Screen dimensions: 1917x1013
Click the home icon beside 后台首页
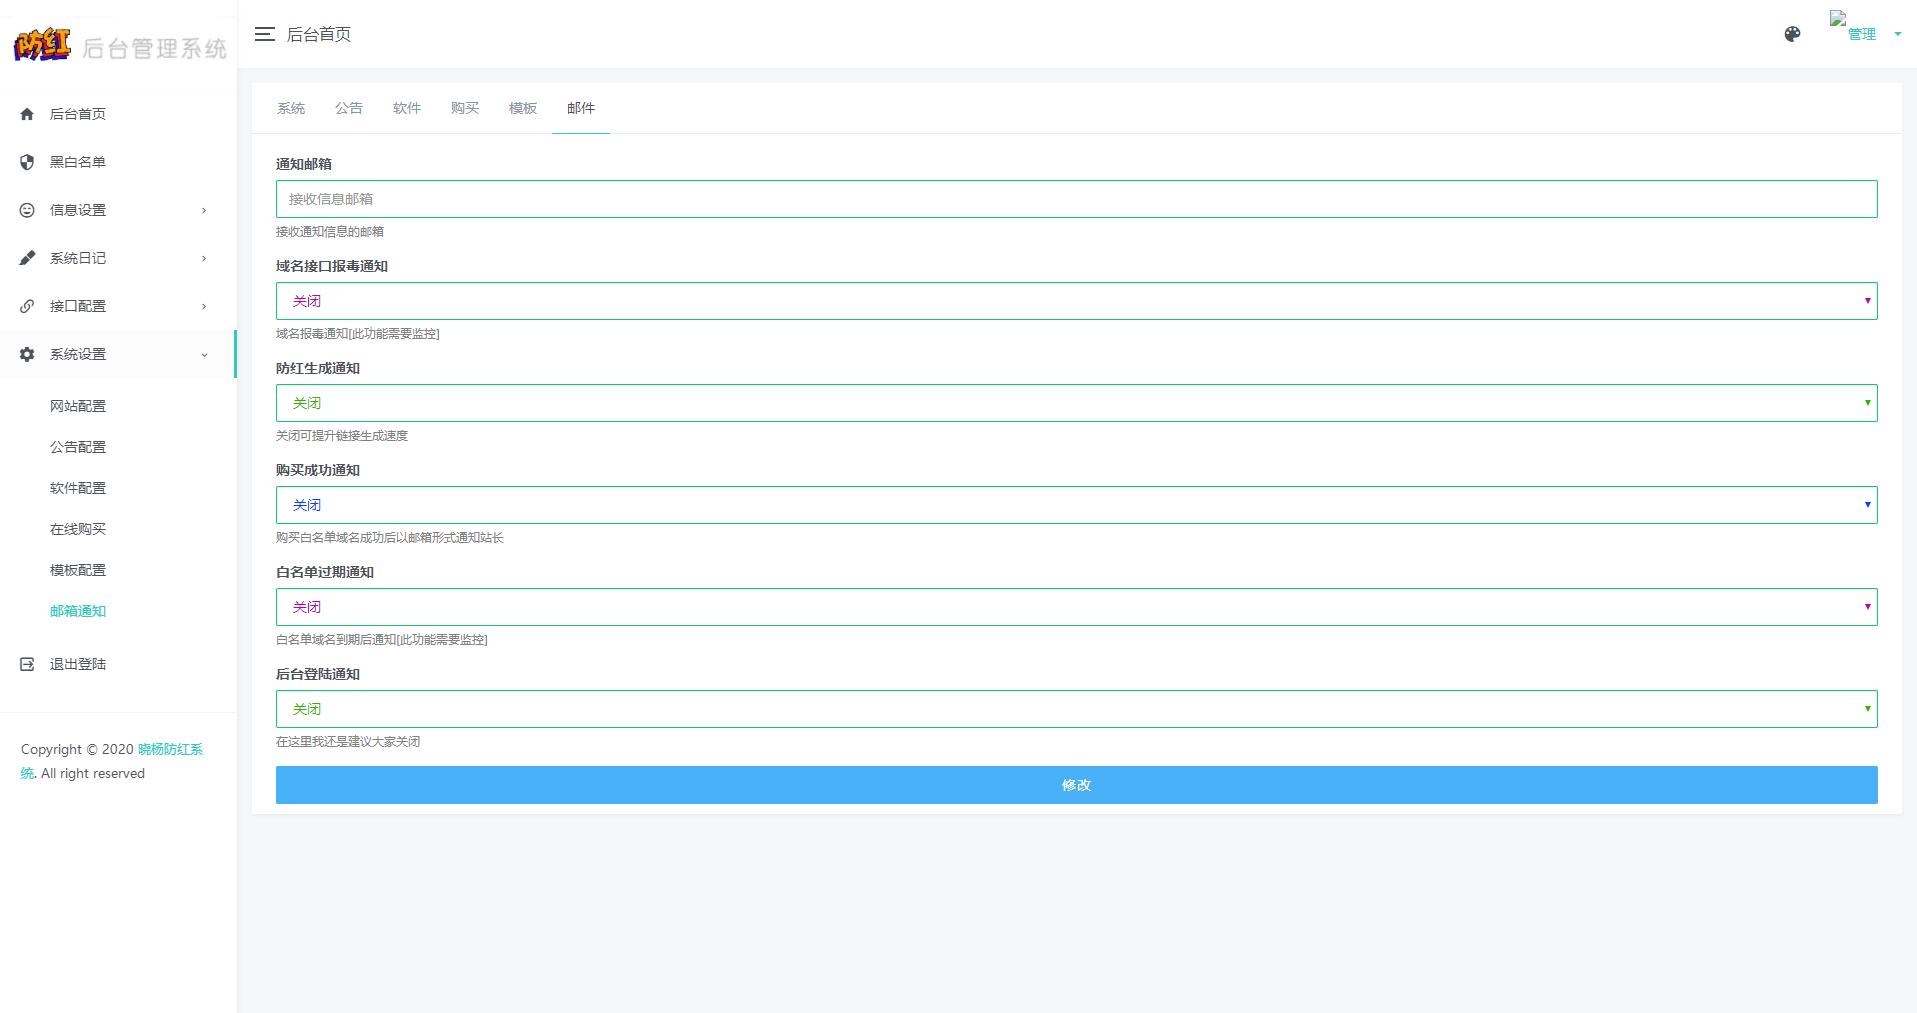(27, 114)
